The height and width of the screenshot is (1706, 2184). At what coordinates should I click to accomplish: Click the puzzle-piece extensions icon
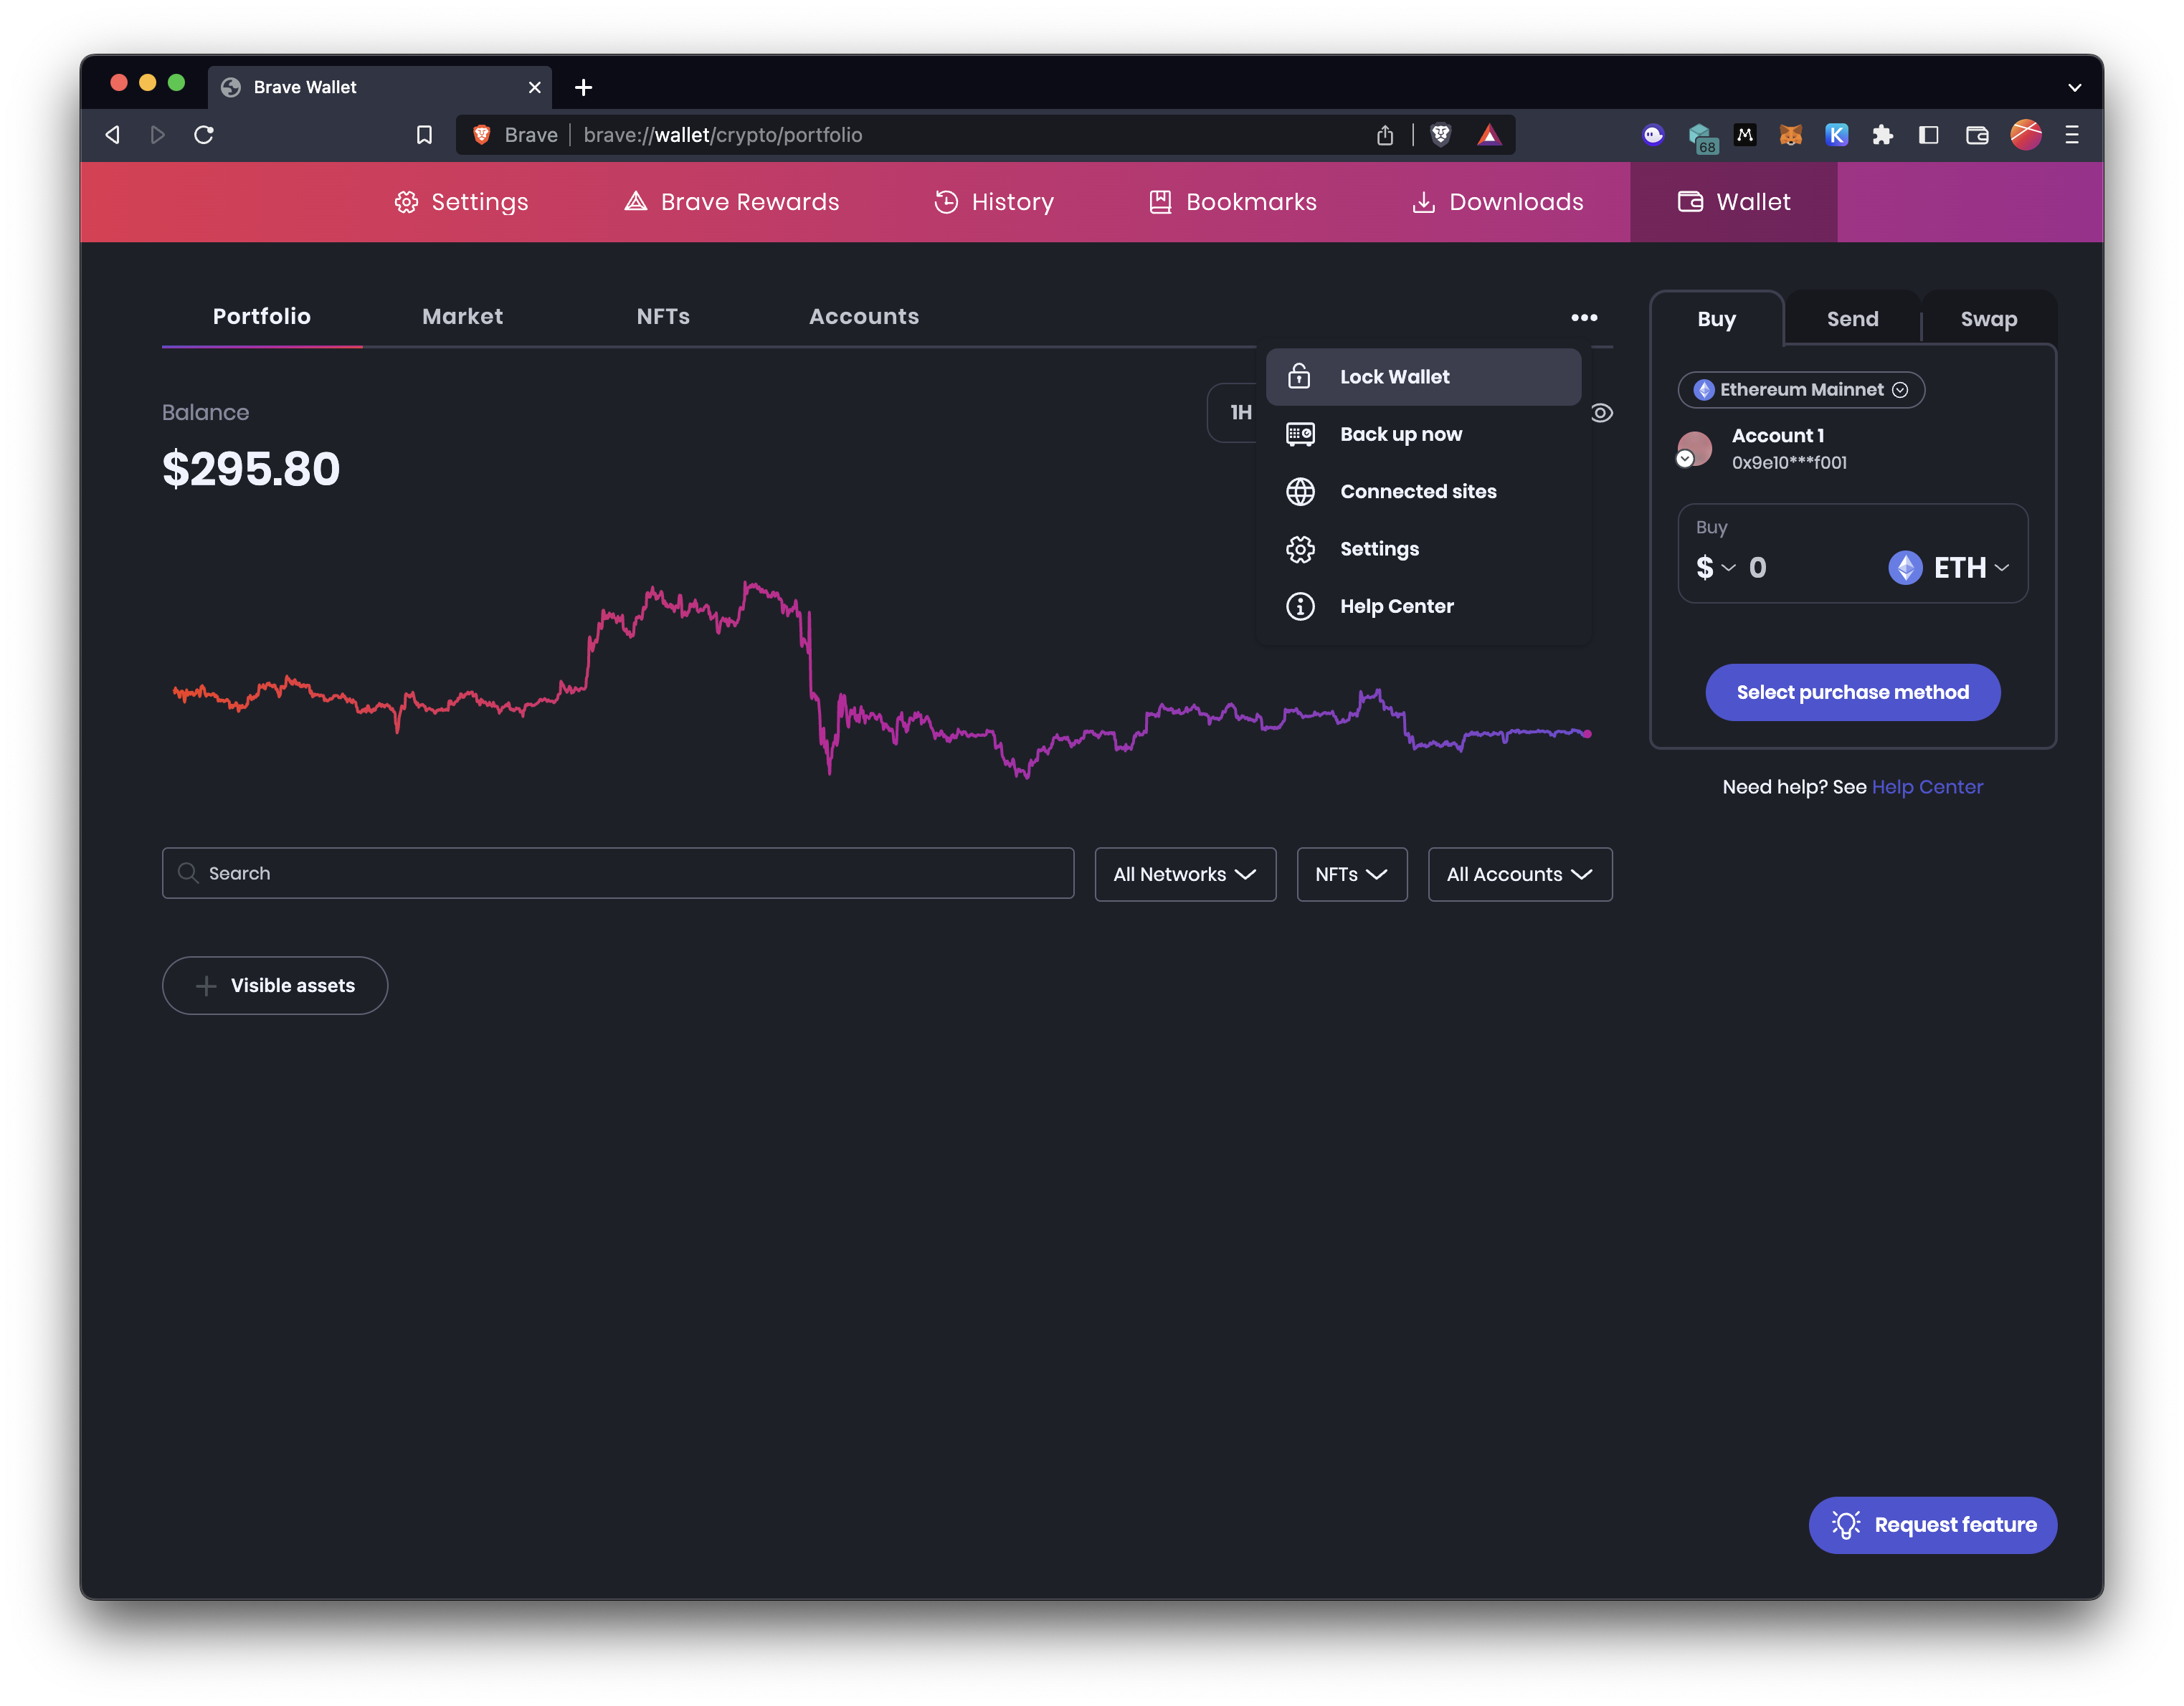pos(1883,135)
